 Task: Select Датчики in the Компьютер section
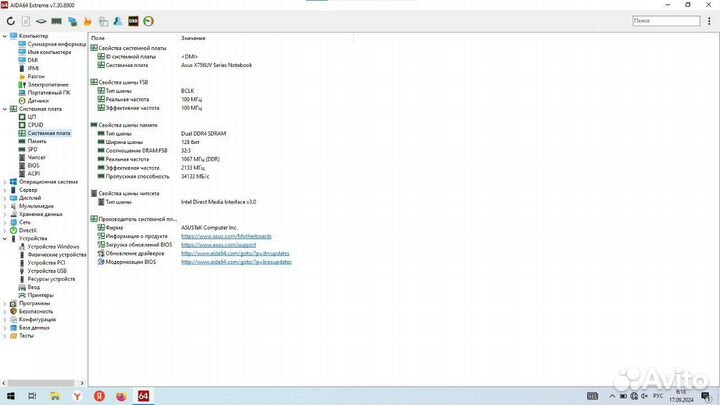point(38,100)
